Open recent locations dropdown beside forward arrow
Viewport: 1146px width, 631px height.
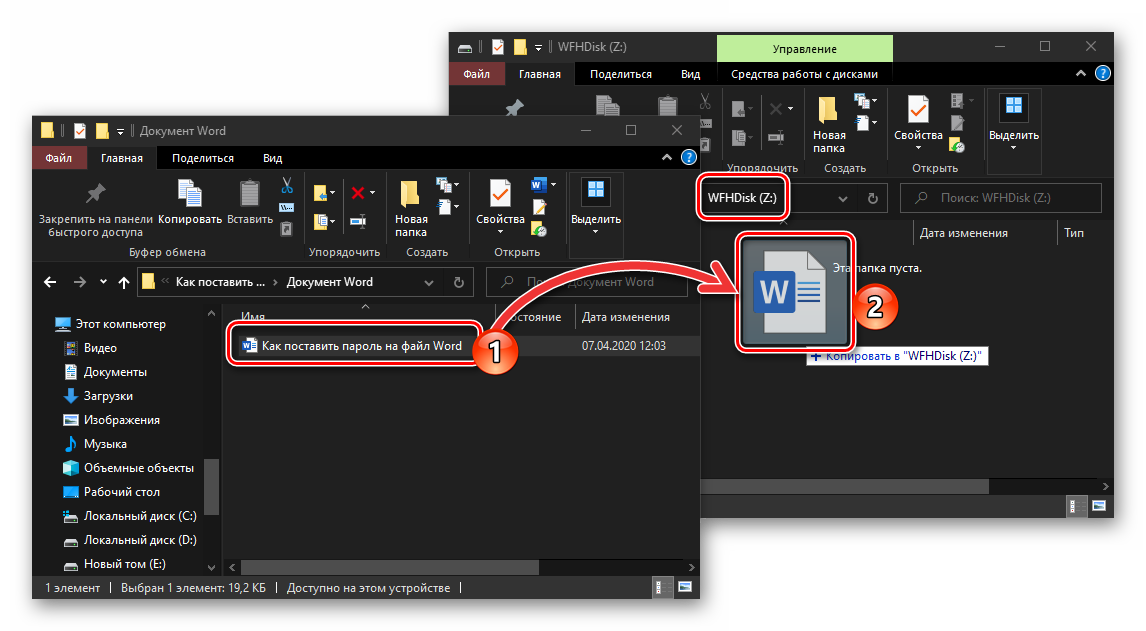click(104, 283)
